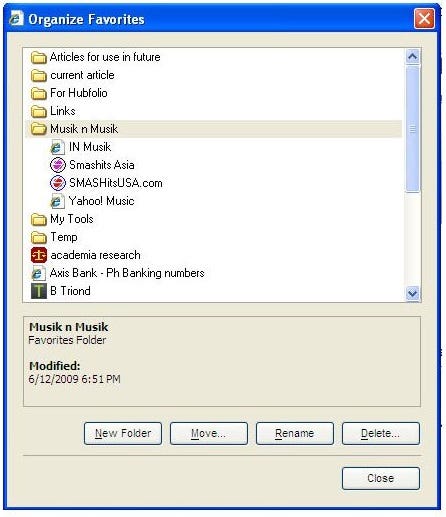
Task: Click the scrollbar down arrow
Action: click(x=413, y=293)
